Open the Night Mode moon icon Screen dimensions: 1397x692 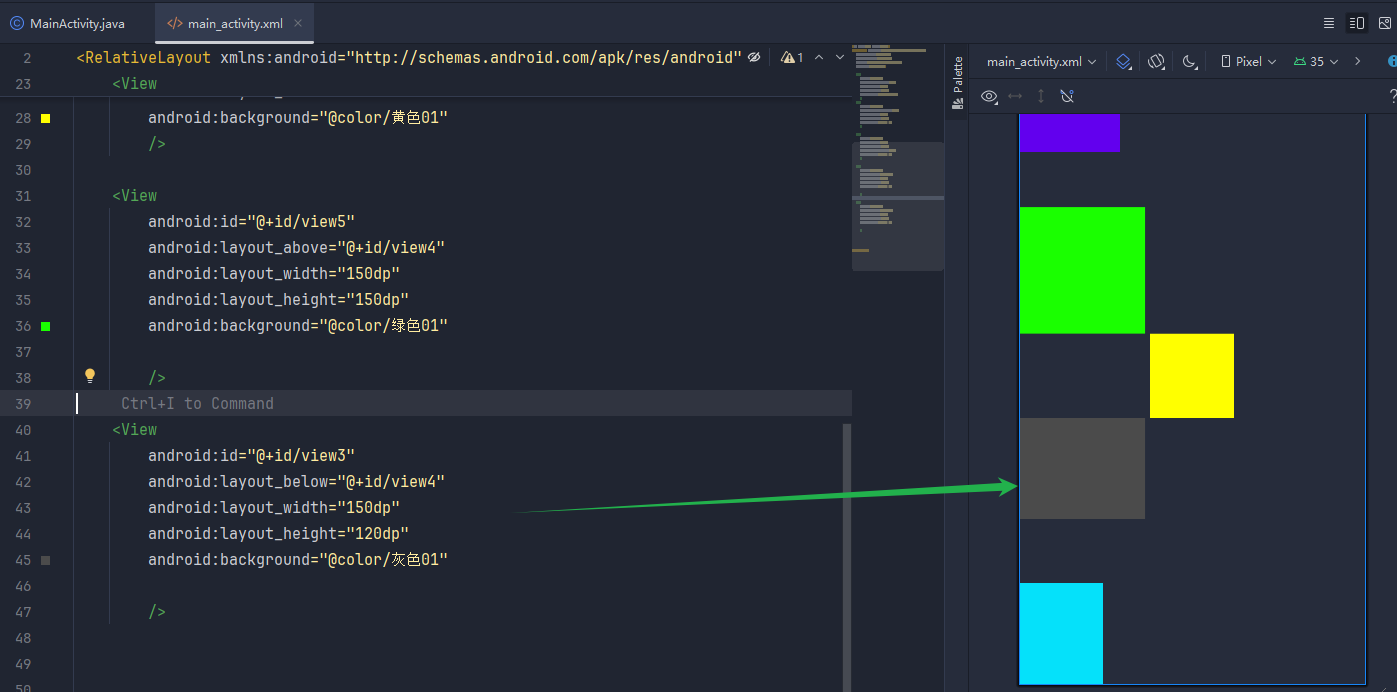1190,62
